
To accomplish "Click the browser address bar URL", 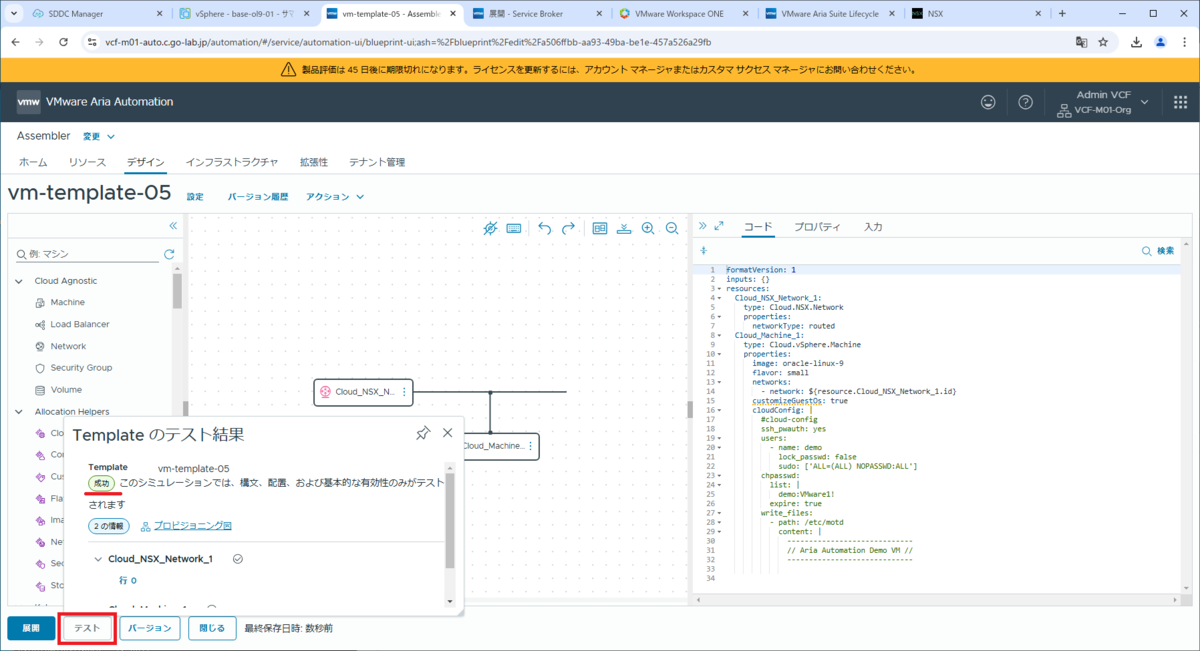I will tap(408, 43).
